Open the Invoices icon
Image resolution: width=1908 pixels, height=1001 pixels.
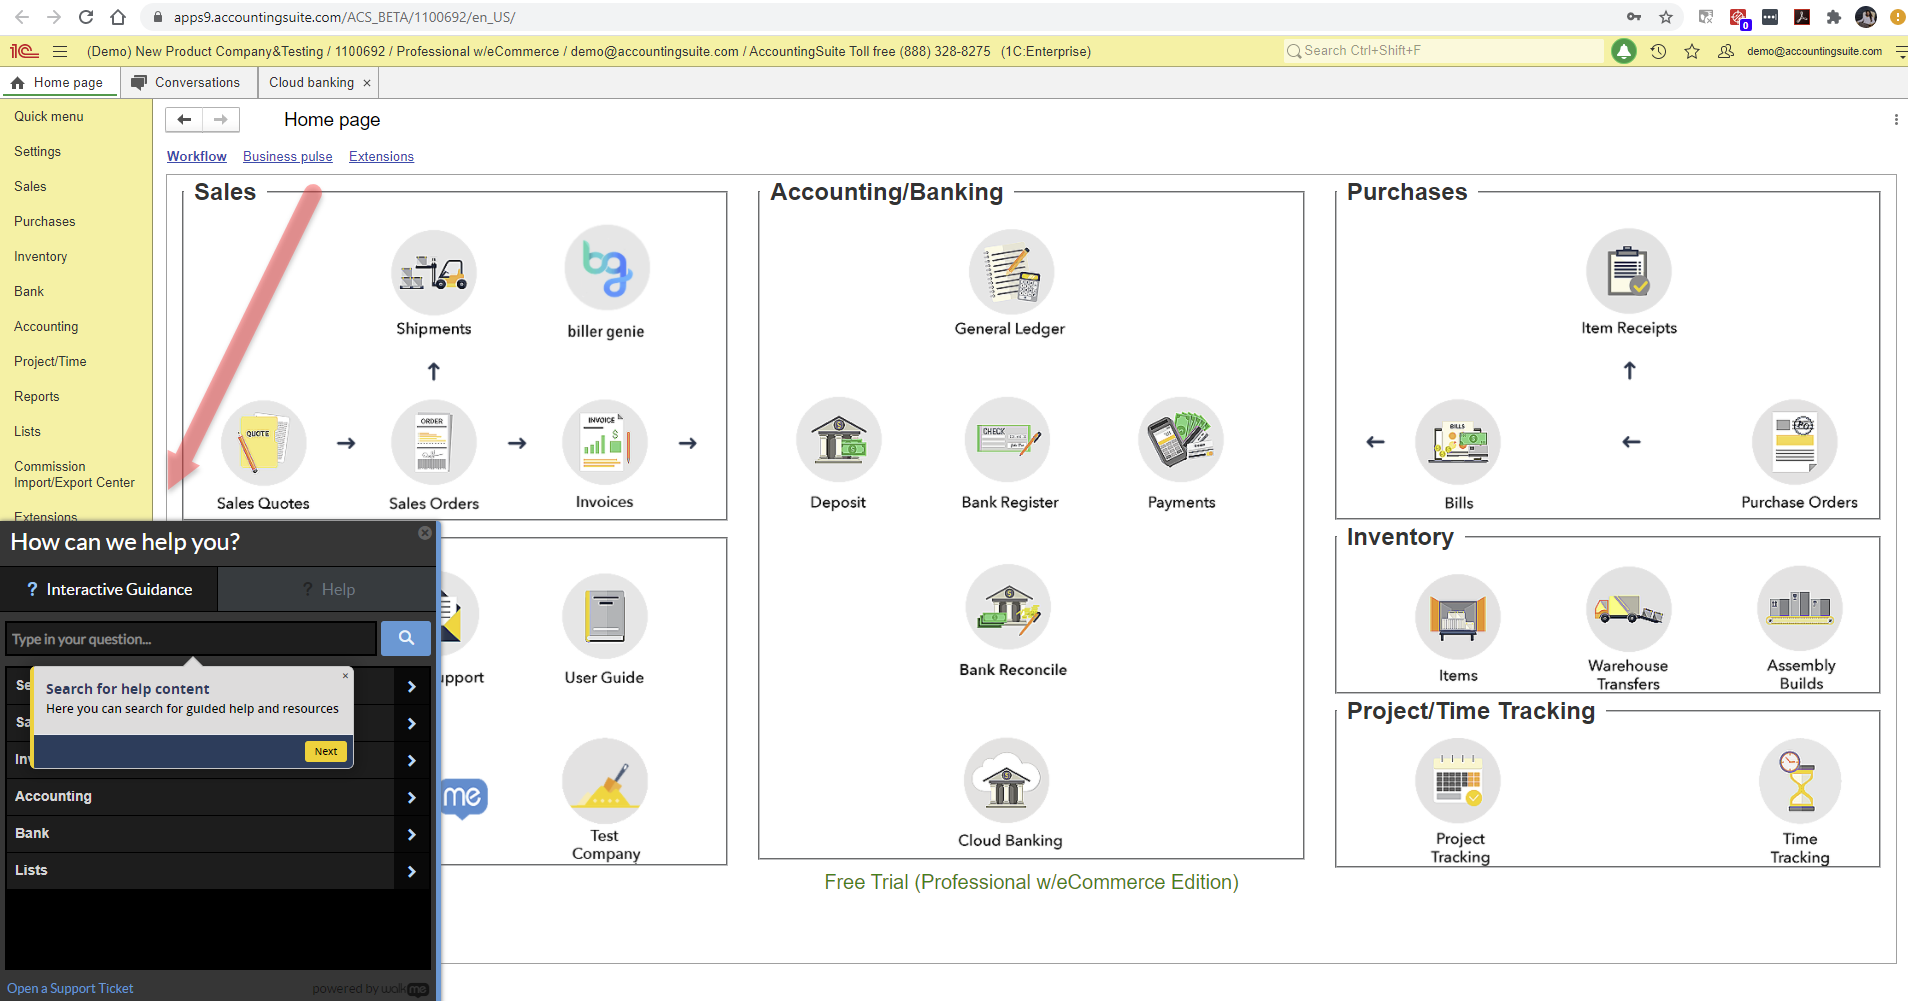click(604, 442)
